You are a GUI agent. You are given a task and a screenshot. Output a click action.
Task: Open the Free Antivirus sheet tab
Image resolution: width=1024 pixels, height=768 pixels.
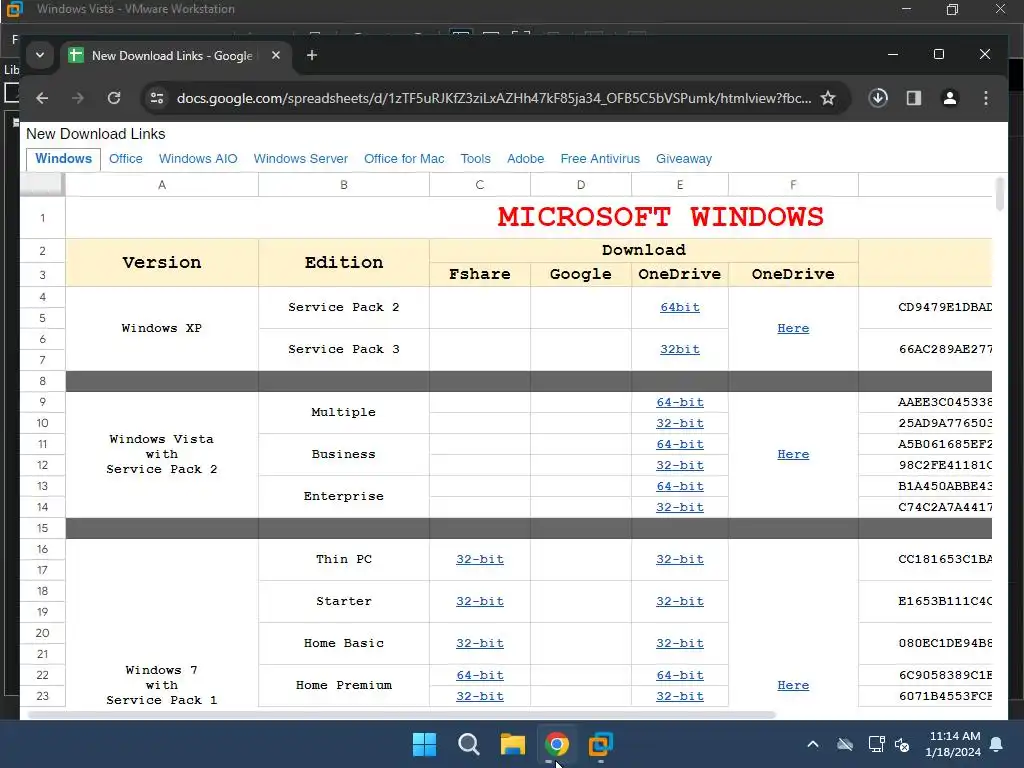(x=600, y=159)
